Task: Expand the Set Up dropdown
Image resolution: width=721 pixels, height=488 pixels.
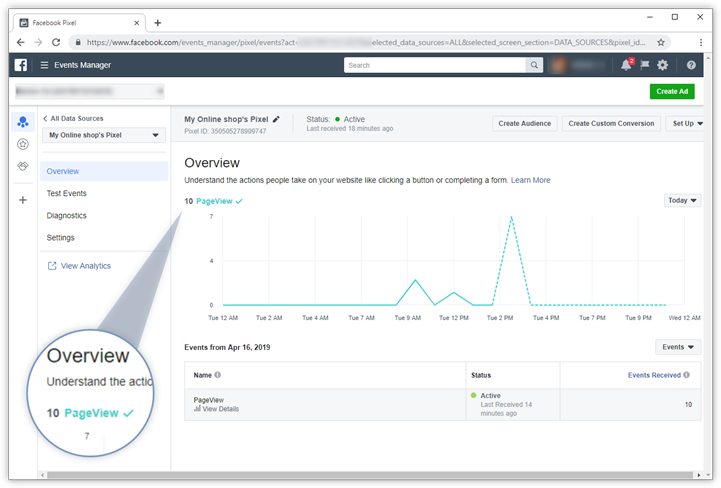Action: click(687, 123)
